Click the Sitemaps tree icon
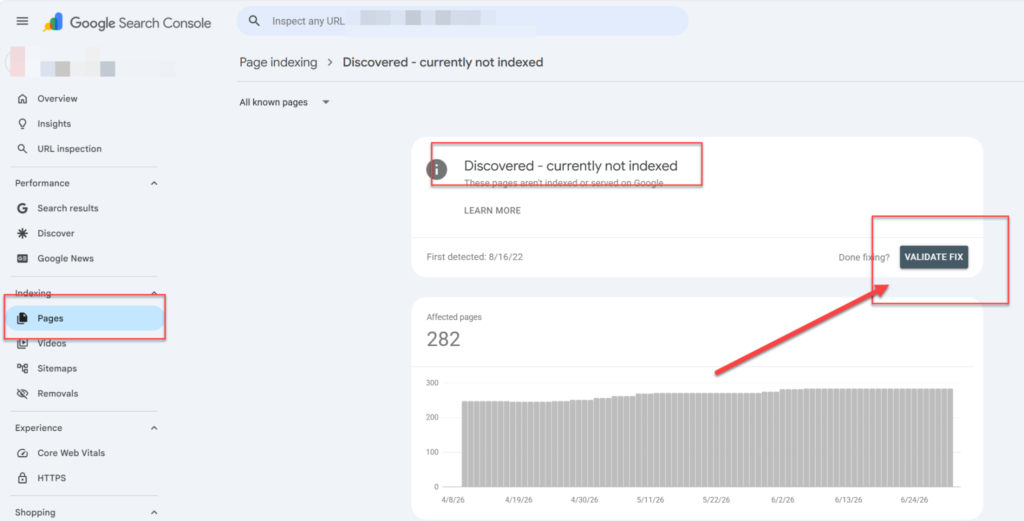 click(22, 368)
